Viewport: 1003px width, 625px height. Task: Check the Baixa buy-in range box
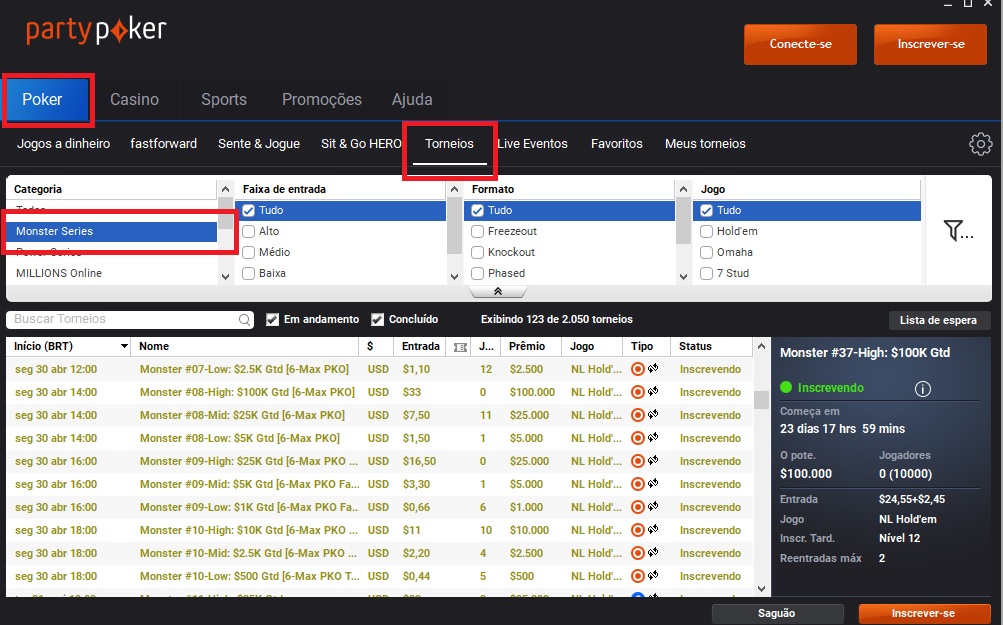click(x=249, y=274)
